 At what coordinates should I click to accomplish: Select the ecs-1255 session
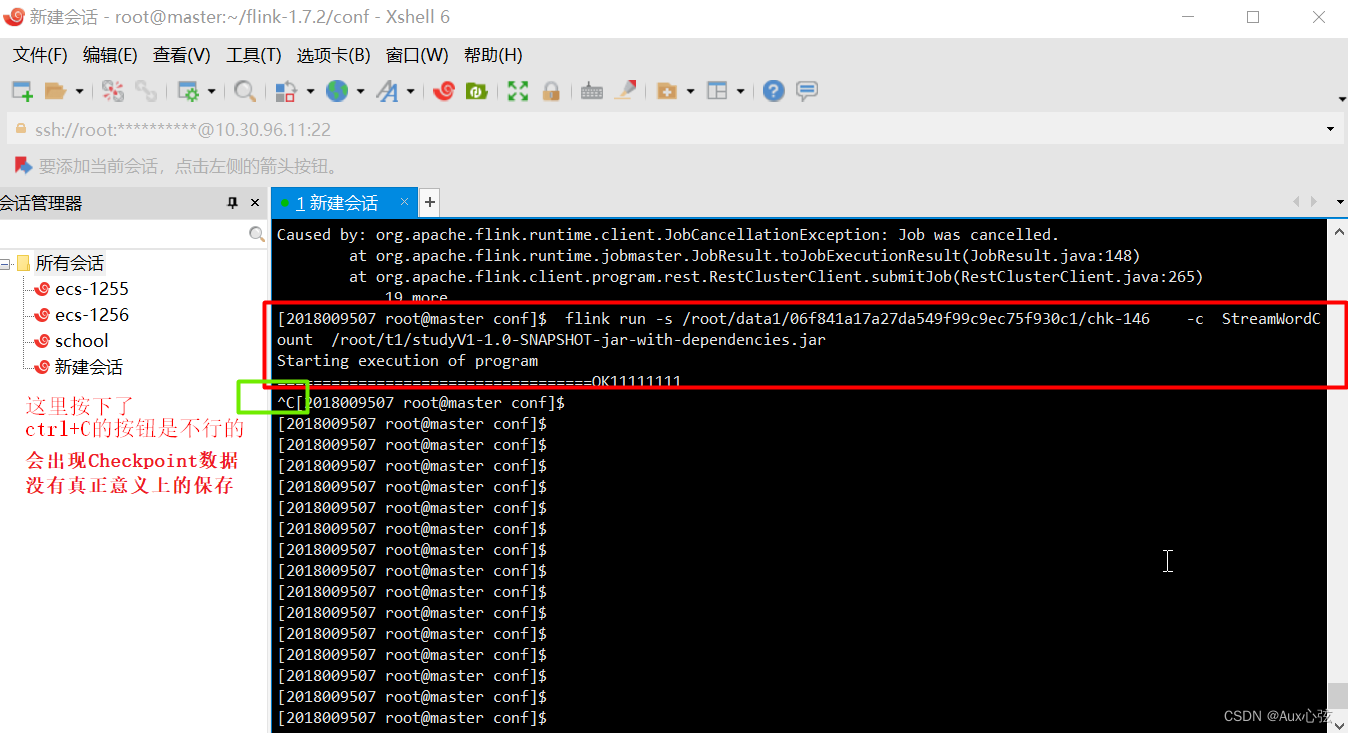88,288
